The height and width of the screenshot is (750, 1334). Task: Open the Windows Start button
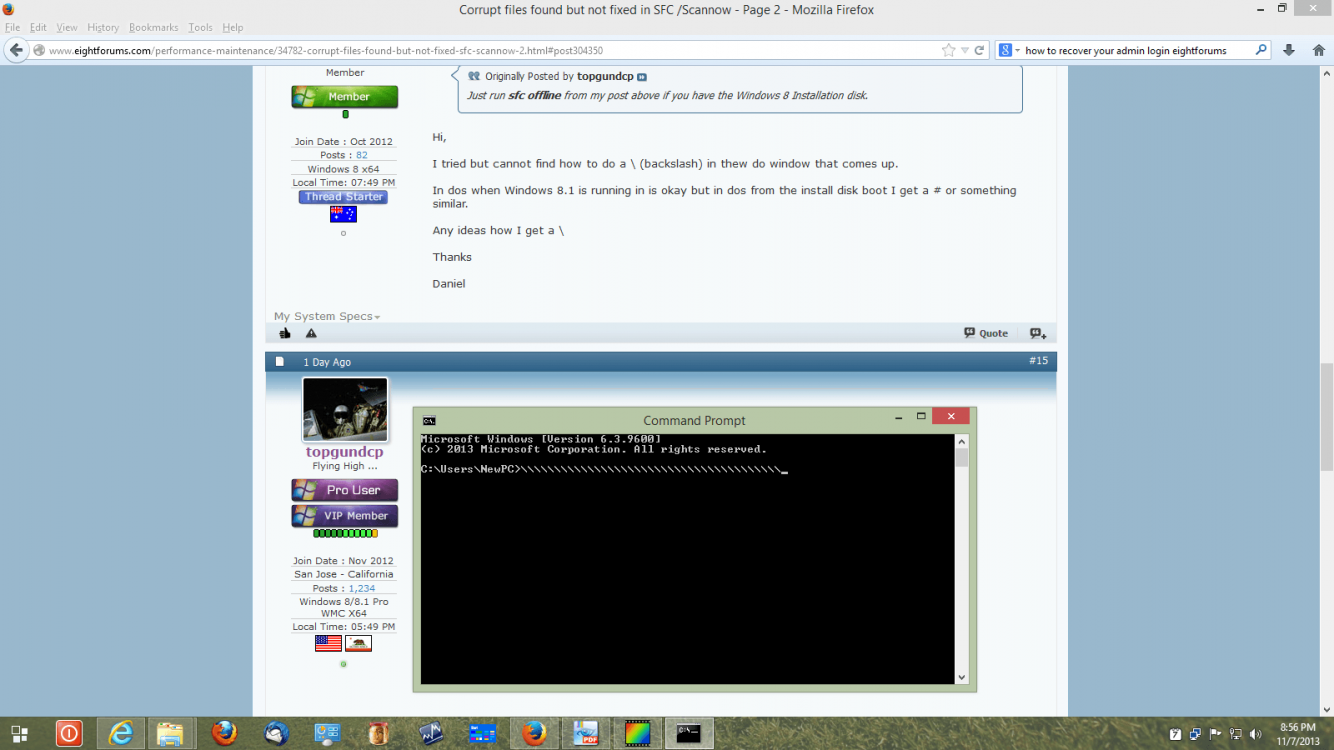pyautogui.click(x=19, y=733)
